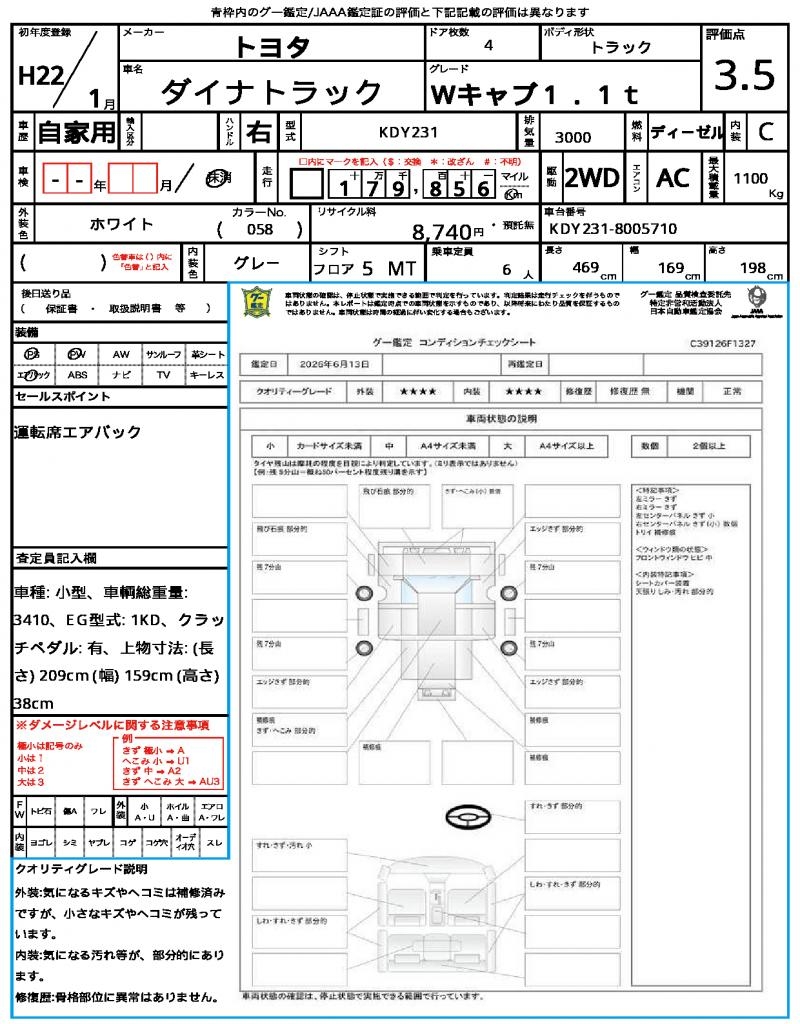Click the circled エアバック equipment cell

(x=33, y=375)
